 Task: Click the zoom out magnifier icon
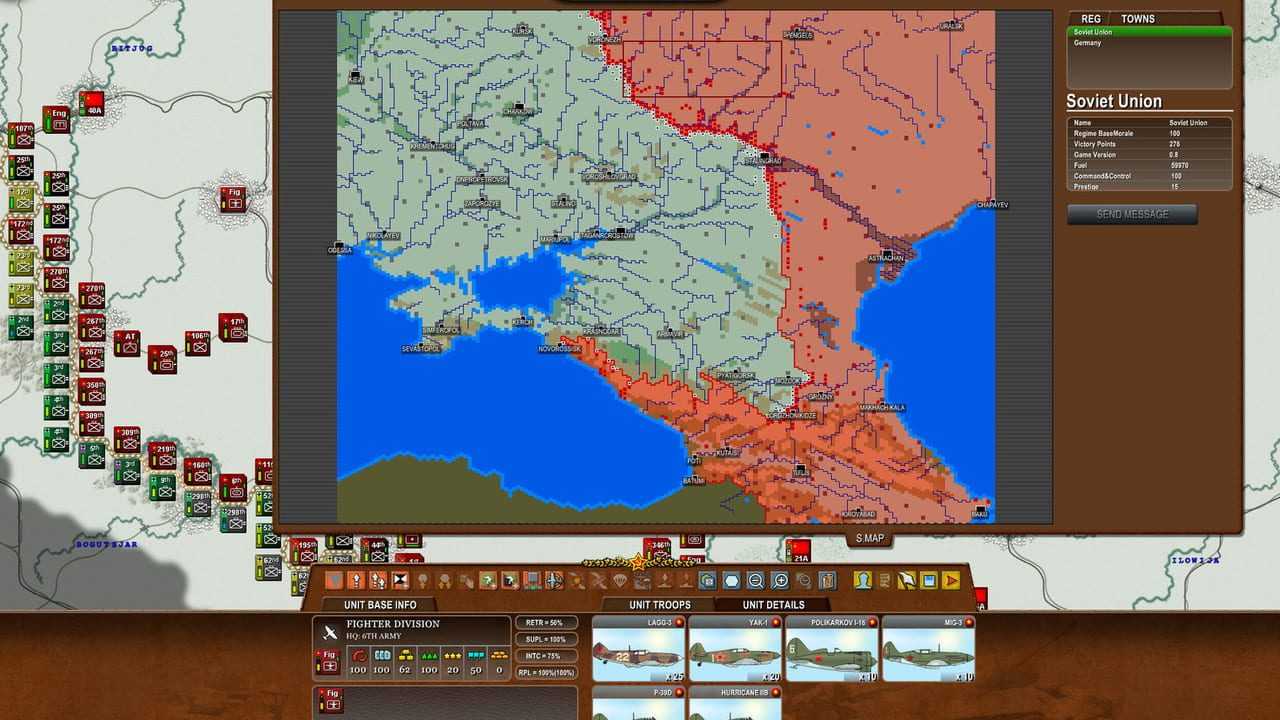click(756, 580)
